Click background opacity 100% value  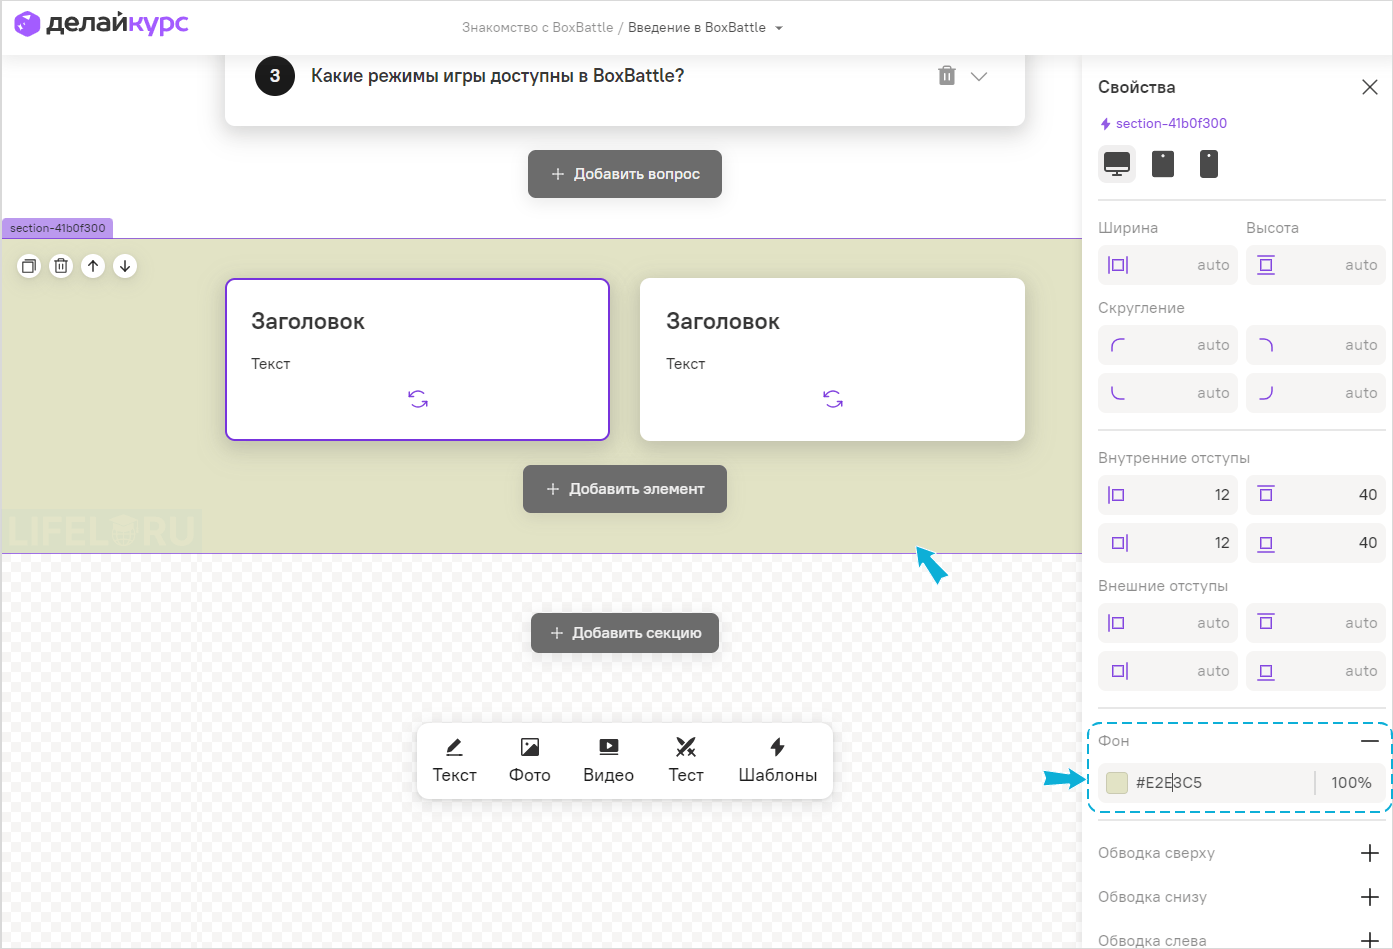pos(1351,783)
